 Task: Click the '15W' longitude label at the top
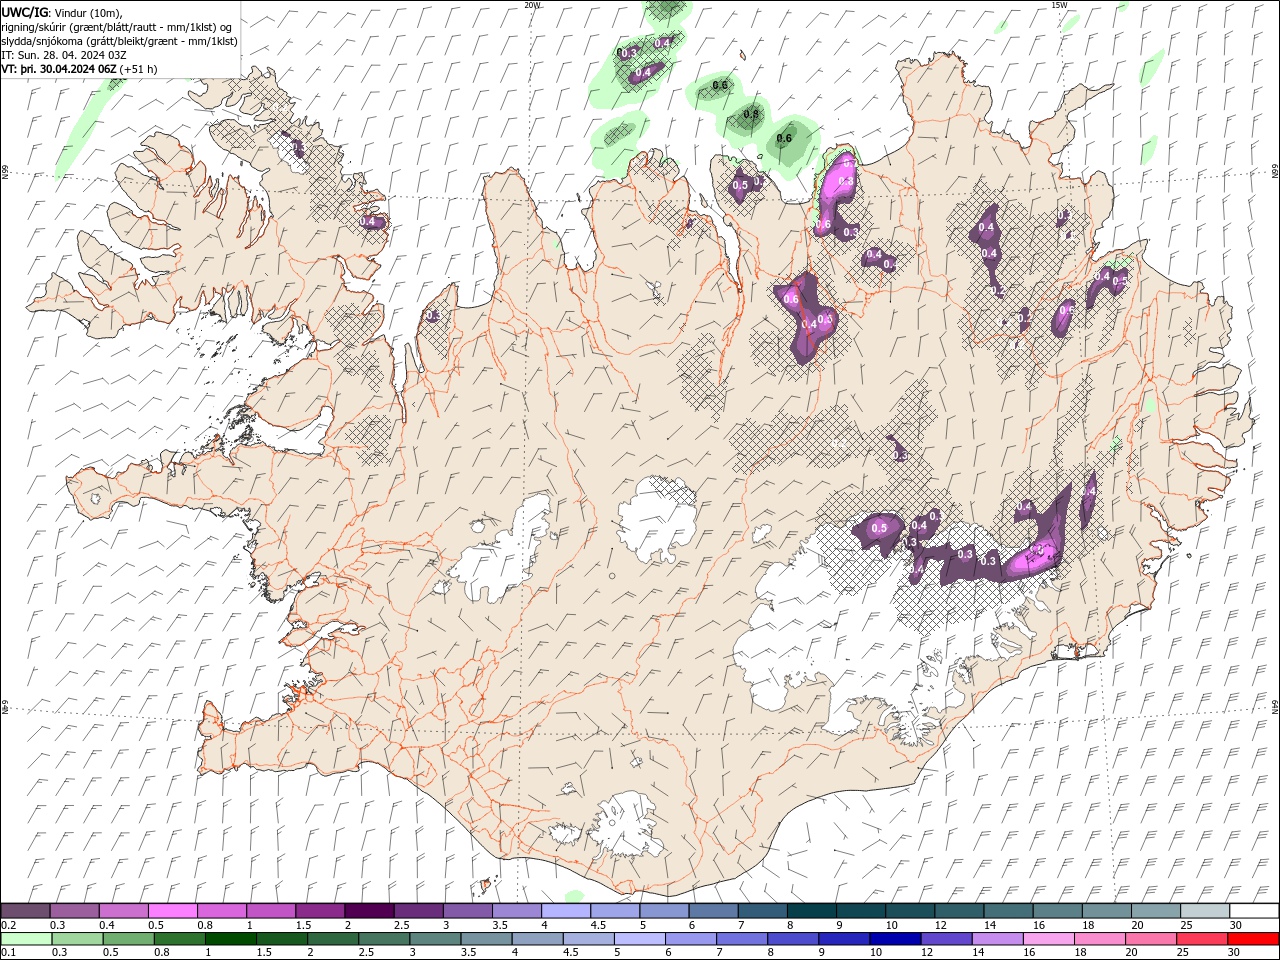[1058, 5]
